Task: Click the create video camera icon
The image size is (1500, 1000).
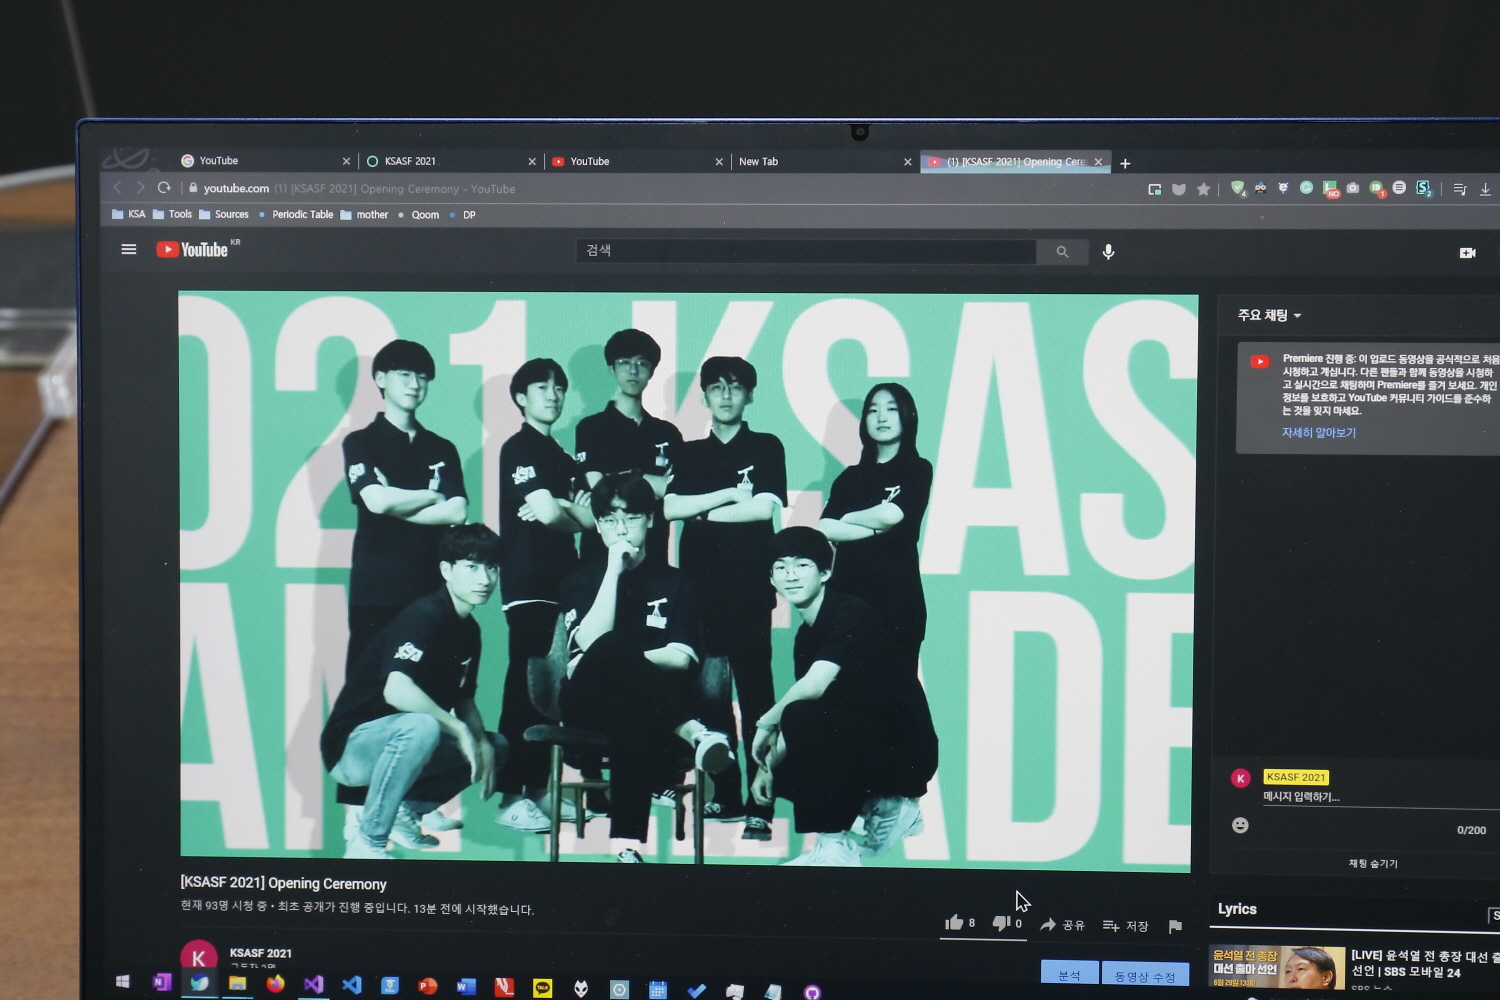Action: 1467,253
